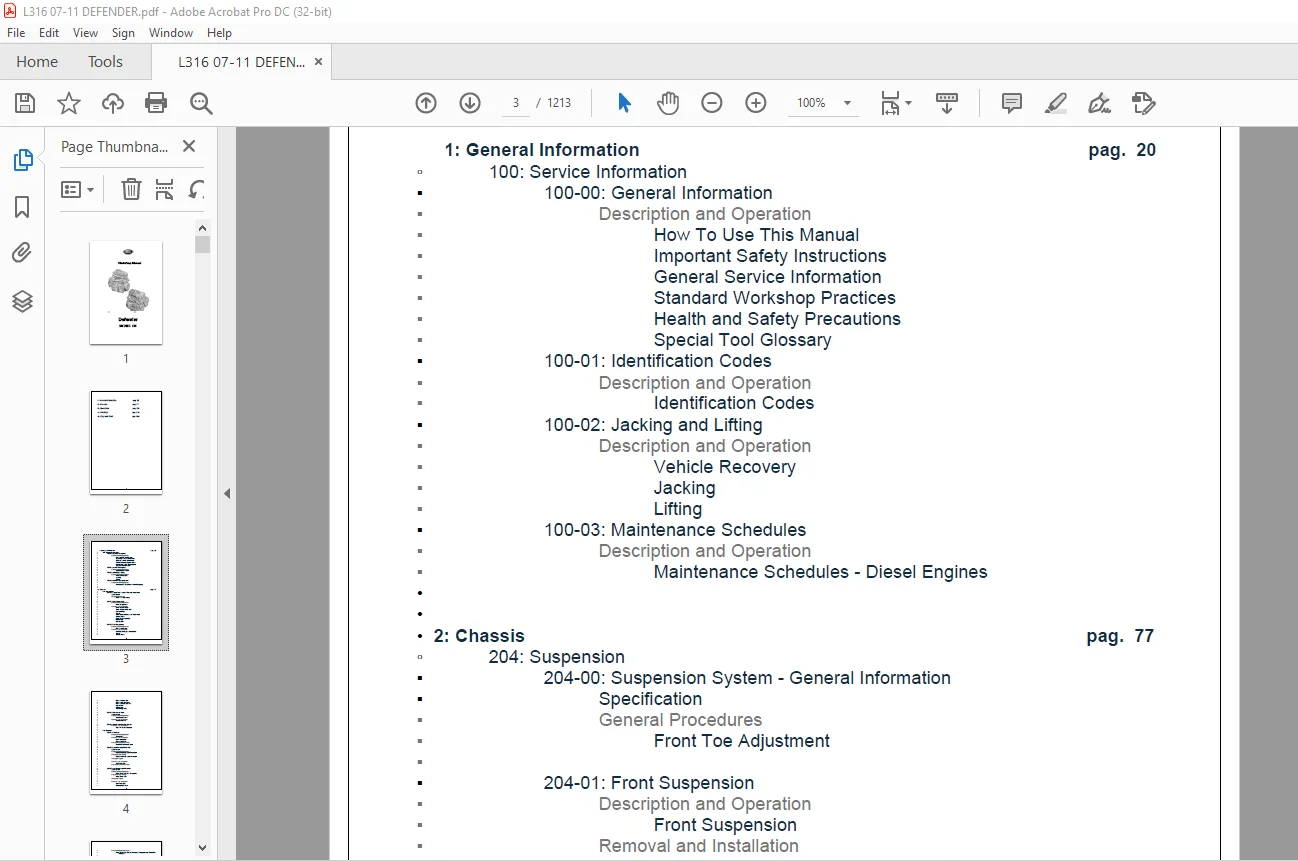Upload the file with the cloud icon
The height and width of the screenshot is (861, 1298).
(113, 103)
